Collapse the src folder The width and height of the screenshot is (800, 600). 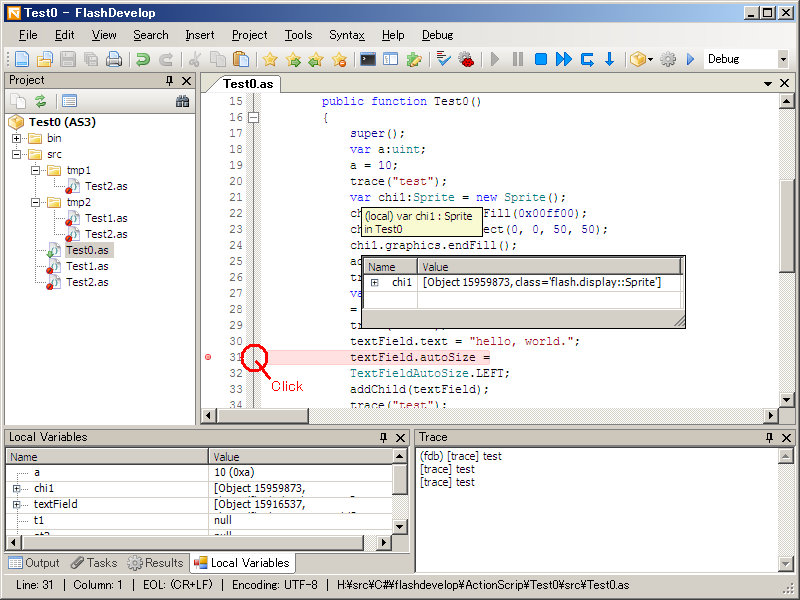click(x=16, y=154)
